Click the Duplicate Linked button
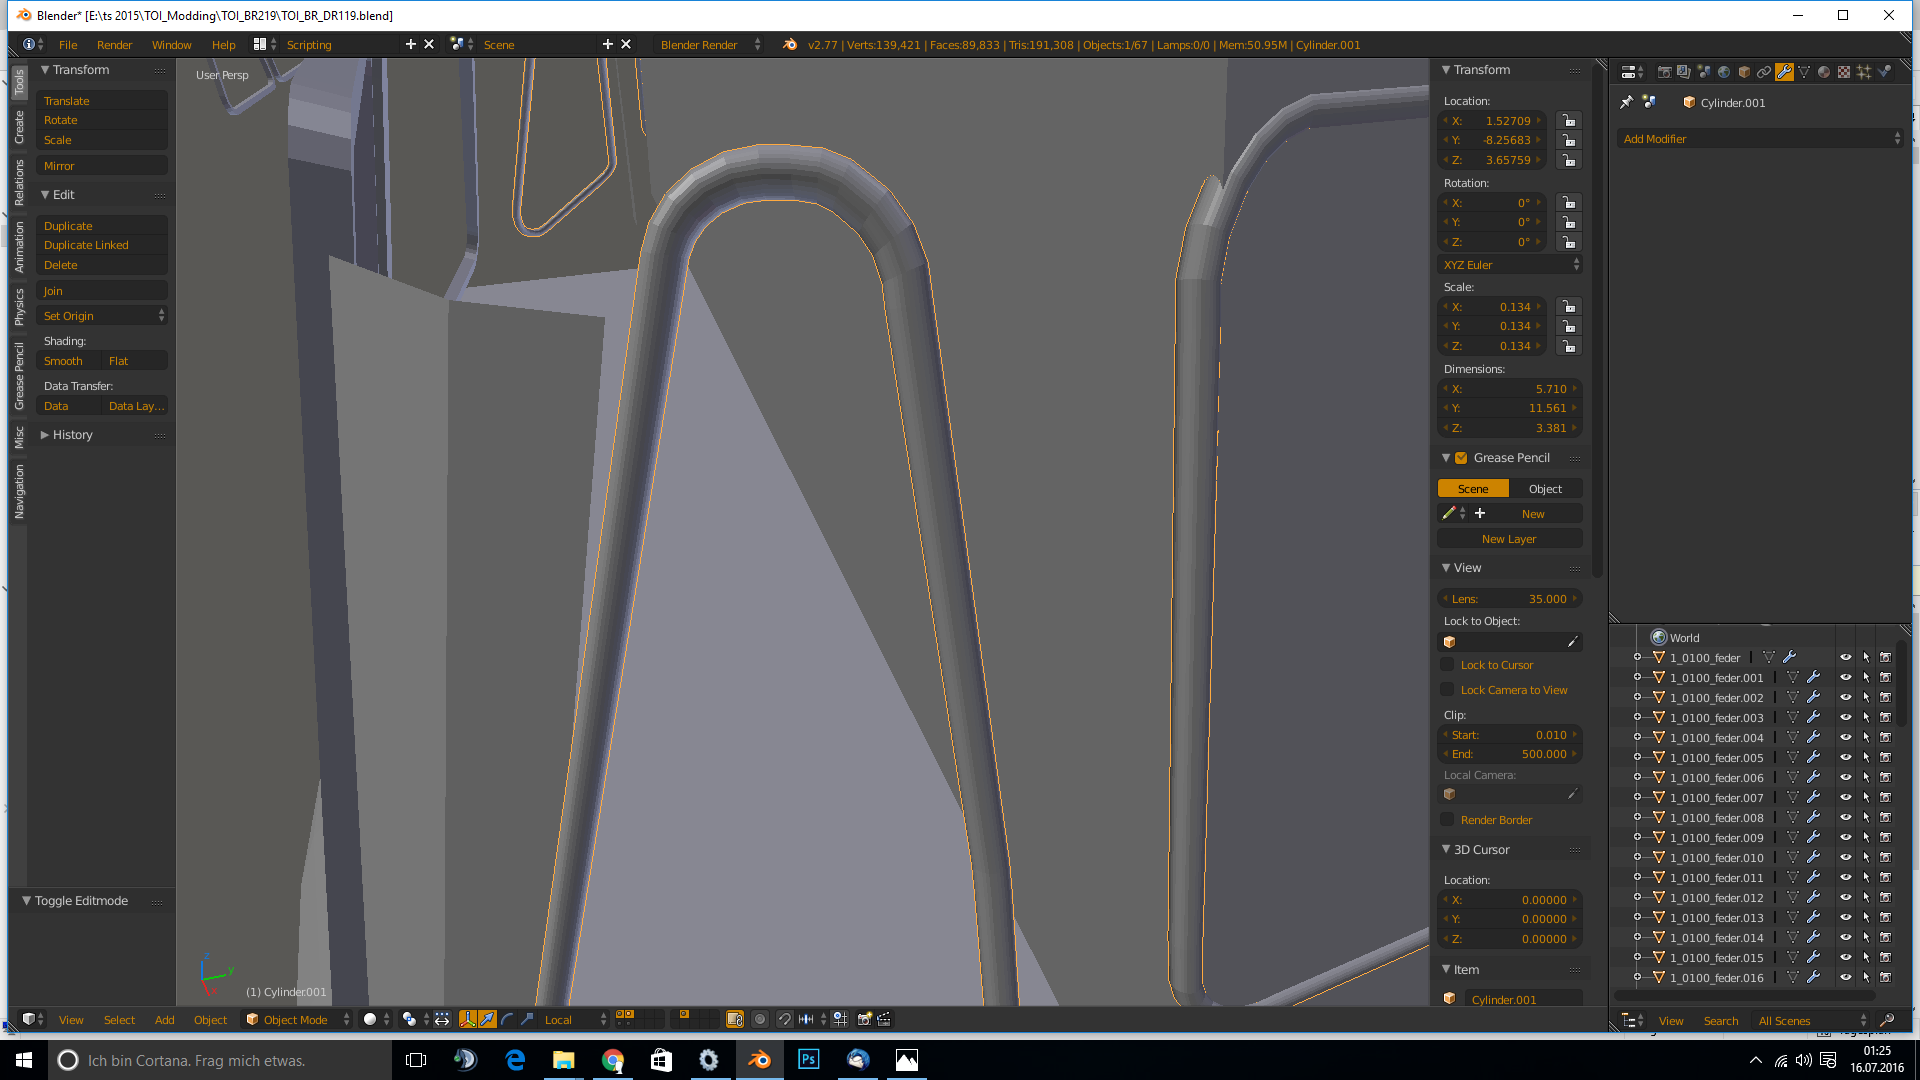1920x1080 pixels. [87, 245]
